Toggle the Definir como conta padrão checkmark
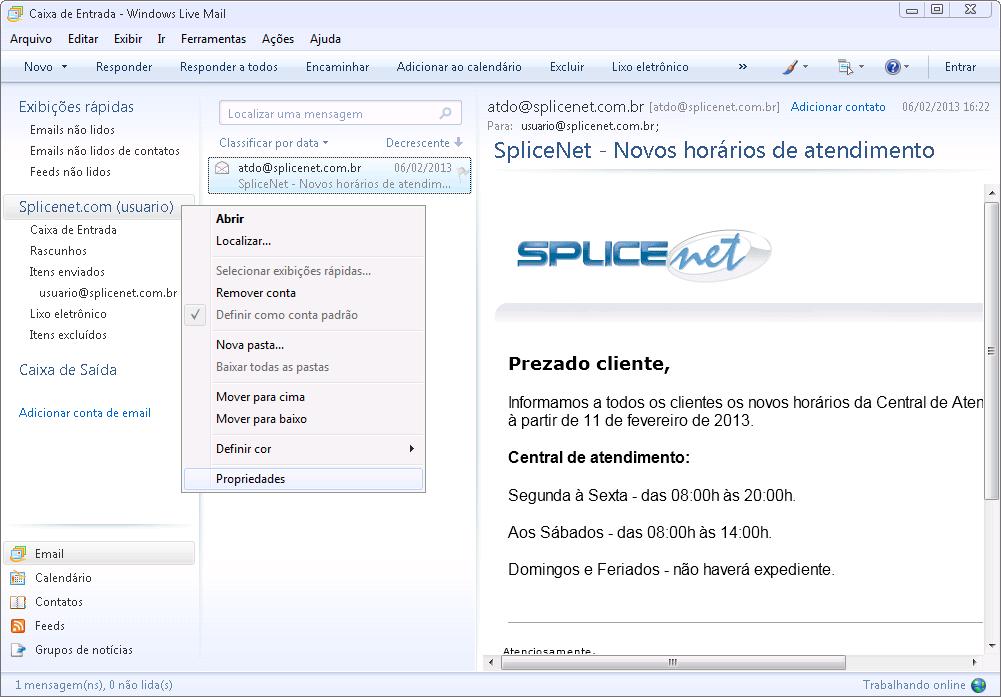The width and height of the screenshot is (1001, 697). pyautogui.click(x=196, y=315)
